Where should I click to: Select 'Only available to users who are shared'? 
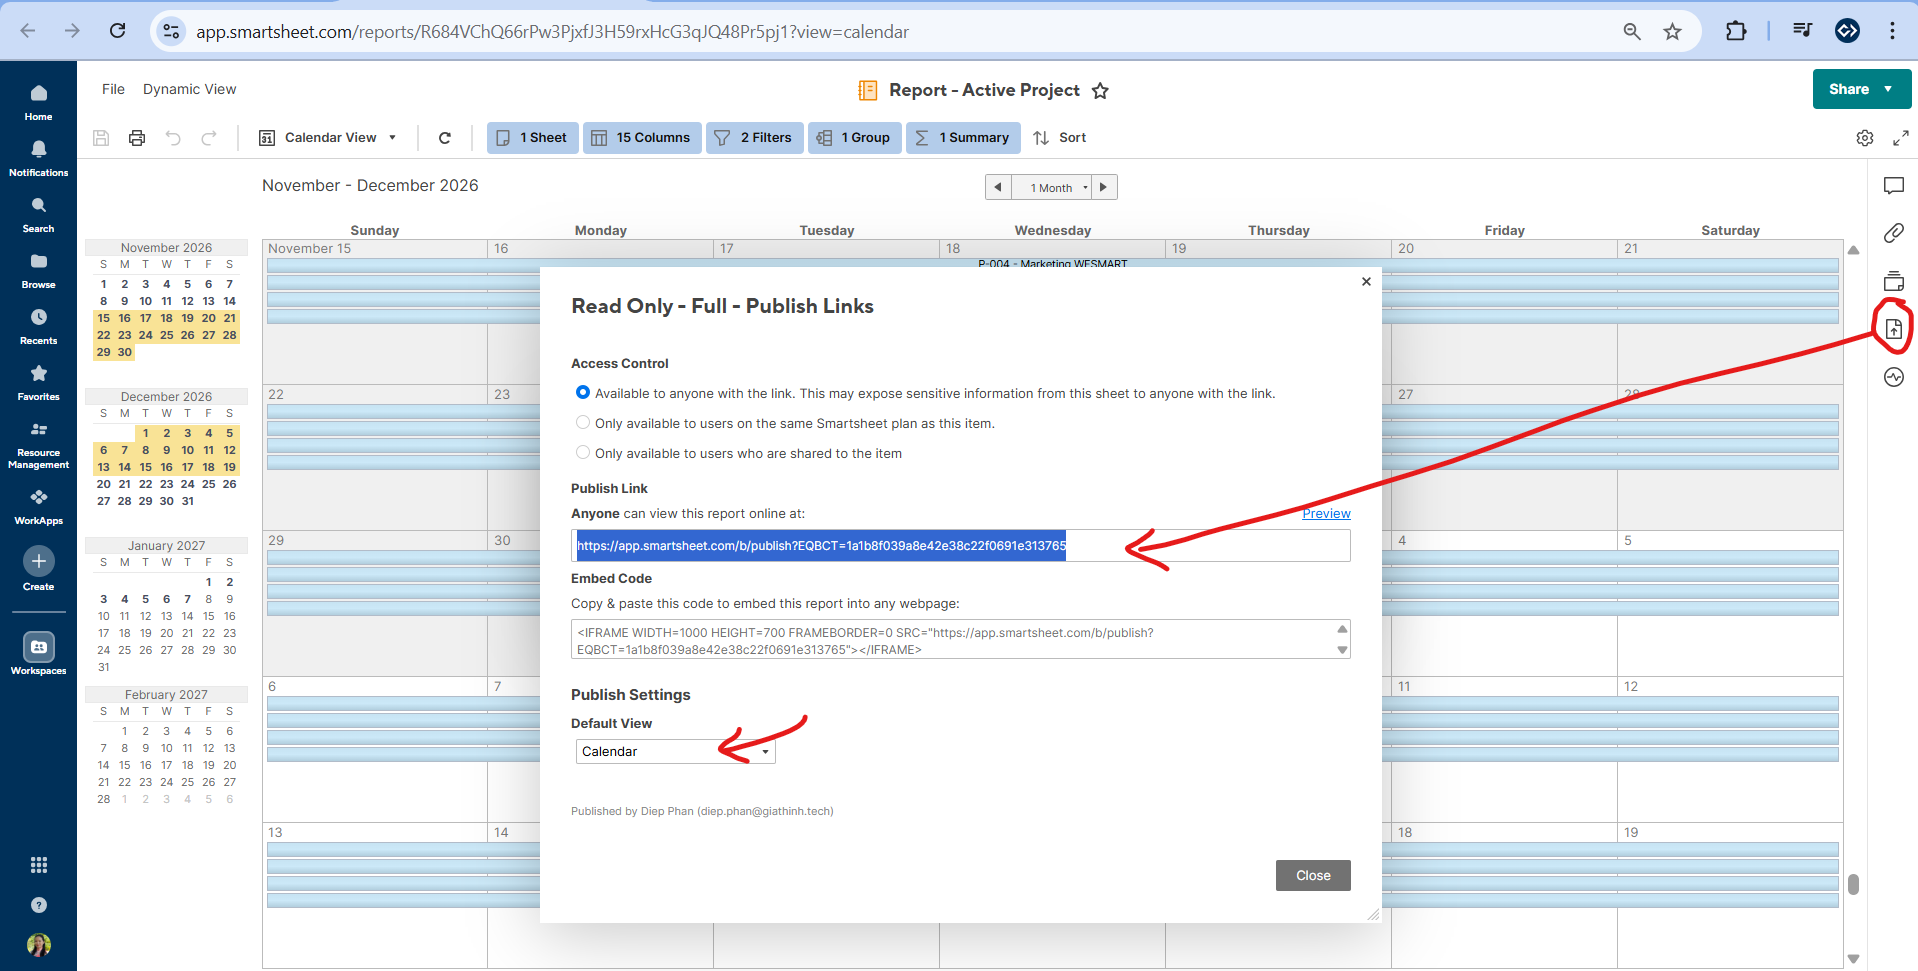click(x=583, y=453)
